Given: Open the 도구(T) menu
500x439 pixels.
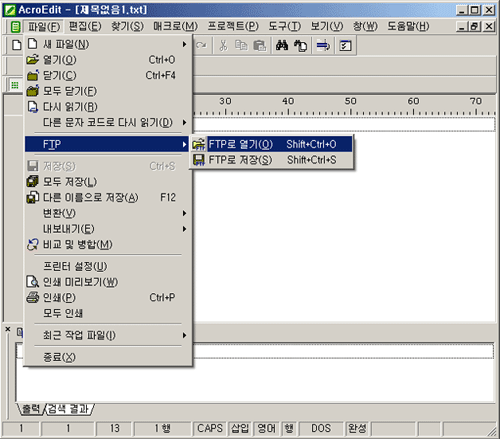Looking at the screenshot, I should coord(285,26).
